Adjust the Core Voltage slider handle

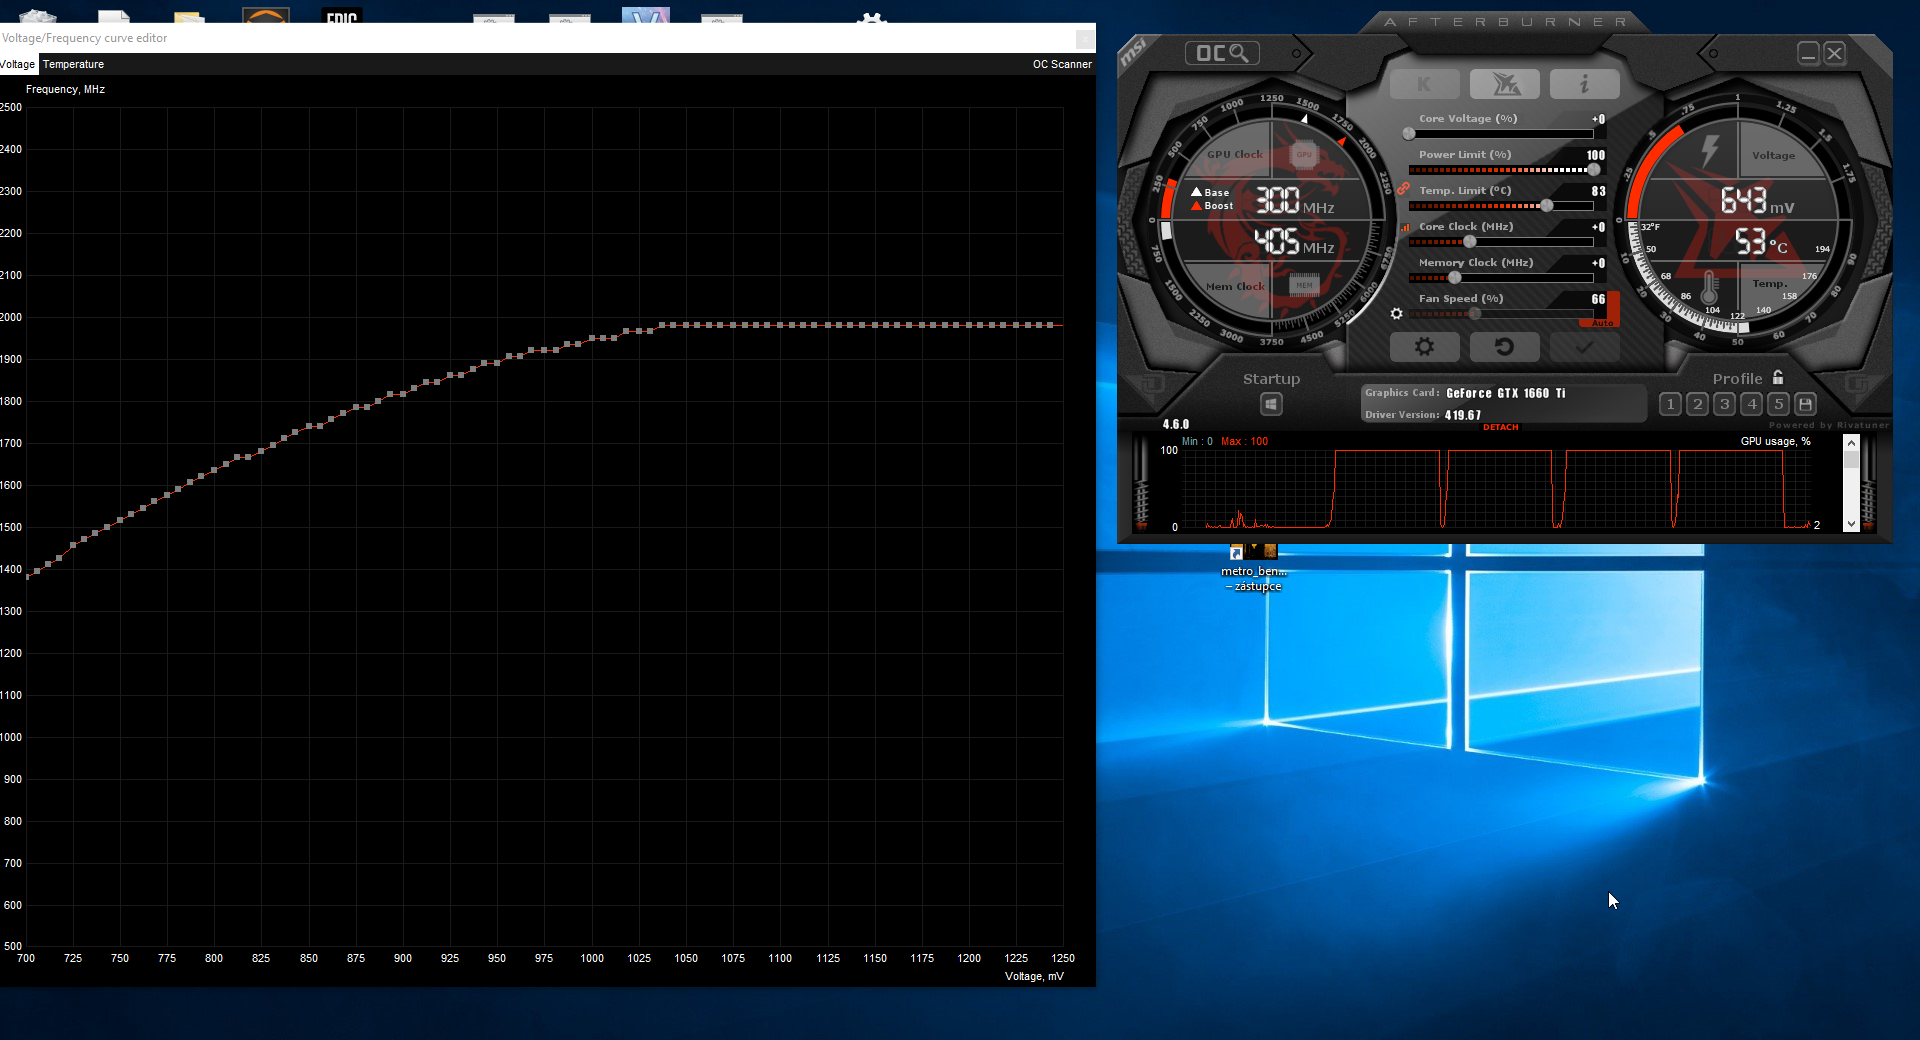1409,134
